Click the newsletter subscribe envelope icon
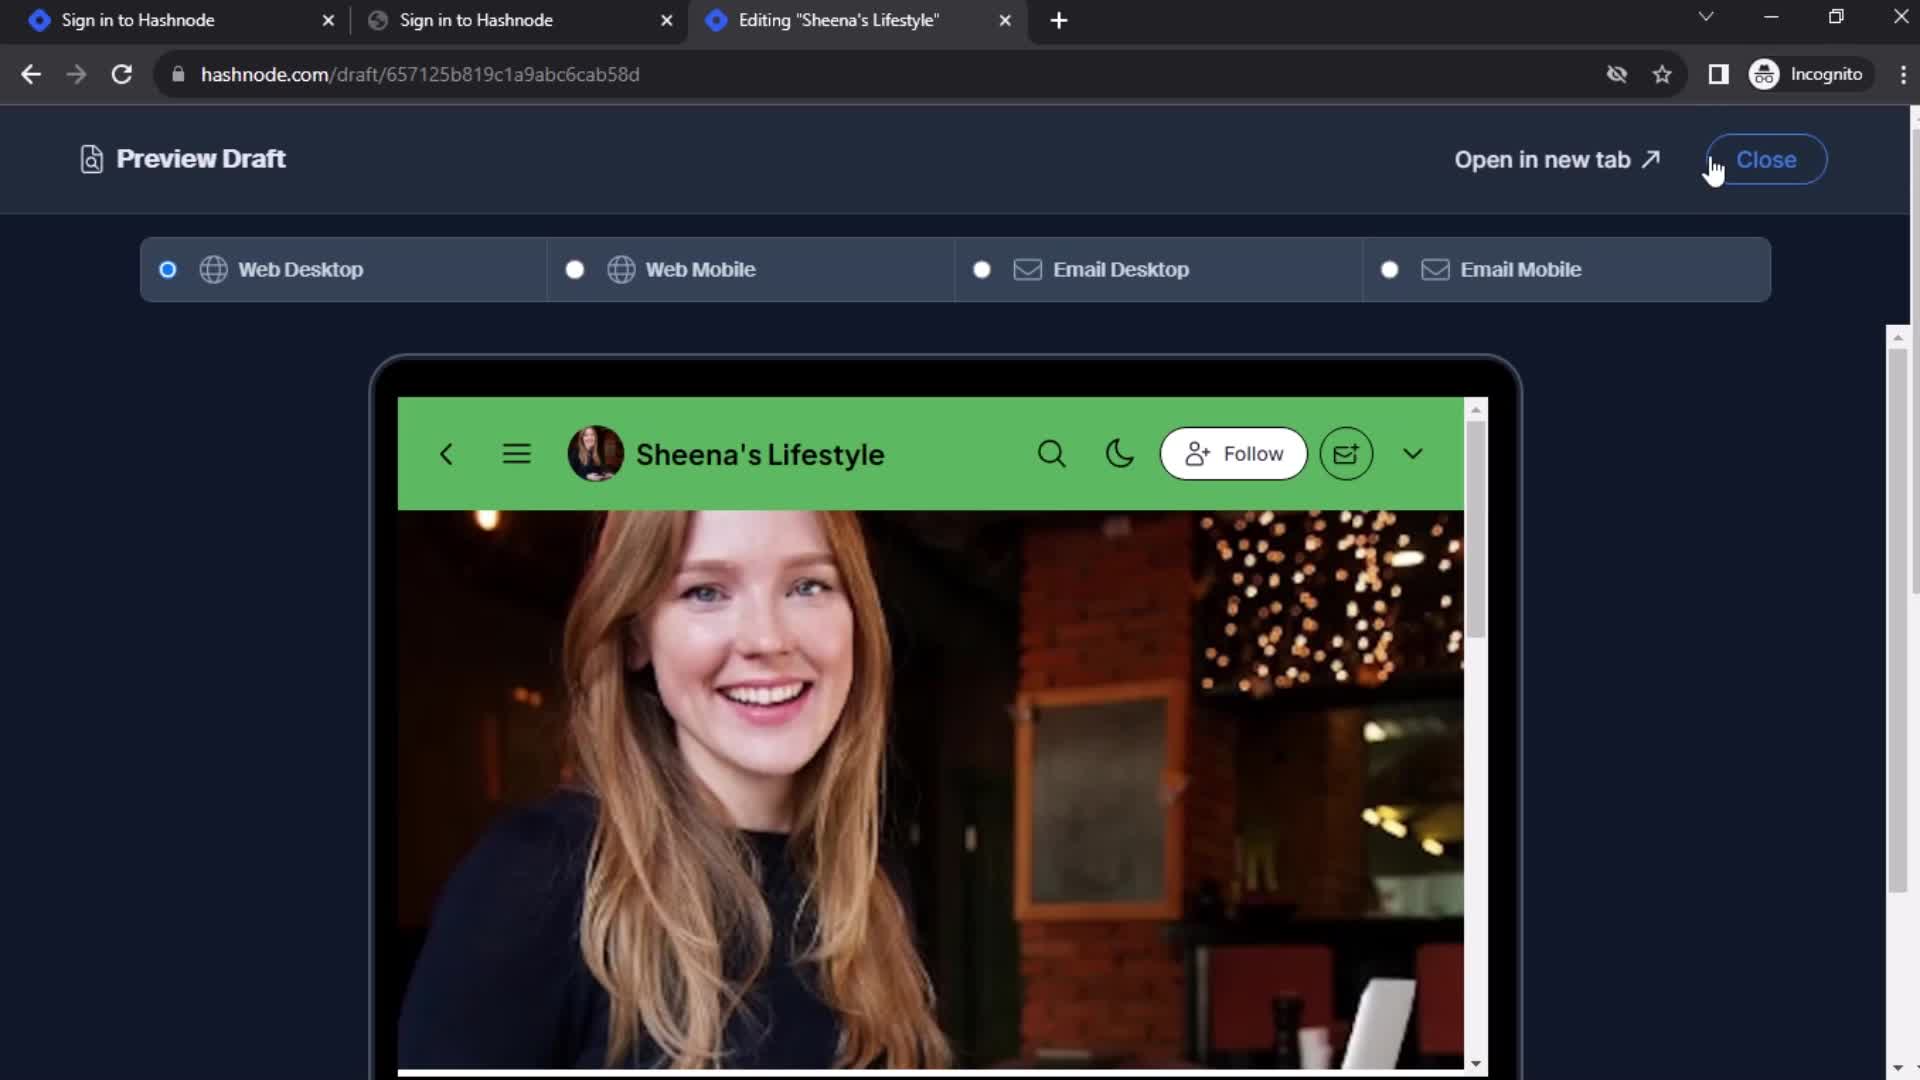 [x=1346, y=454]
